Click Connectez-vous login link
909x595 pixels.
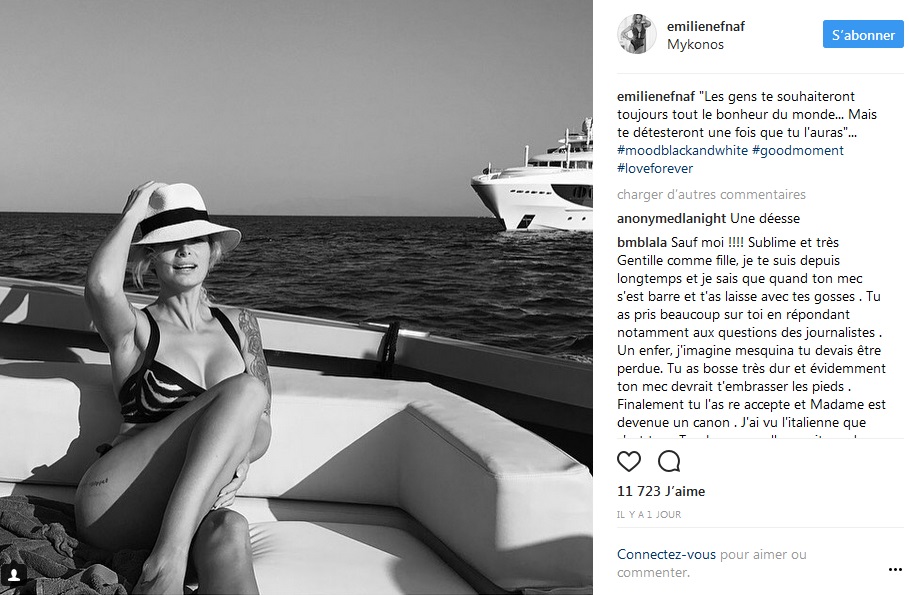(666, 554)
